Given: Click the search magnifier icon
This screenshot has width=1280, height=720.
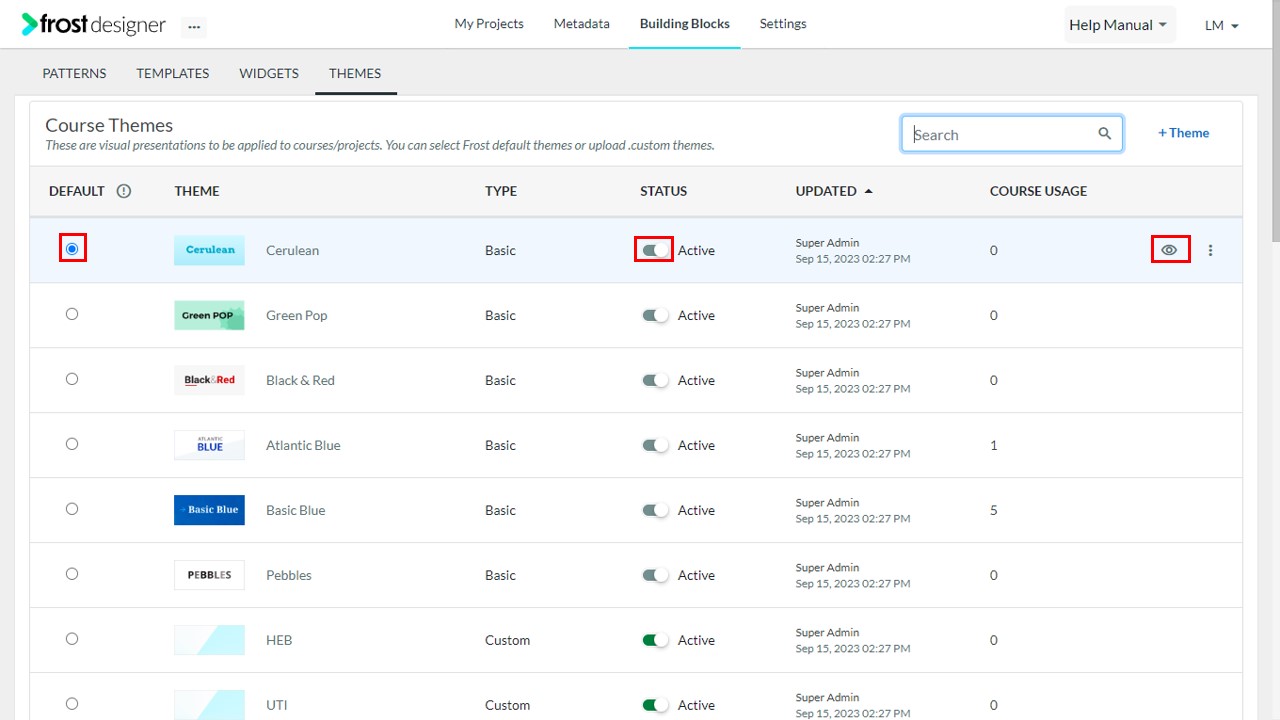Looking at the screenshot, I should pyautogui.click(x=1105, y=134).
